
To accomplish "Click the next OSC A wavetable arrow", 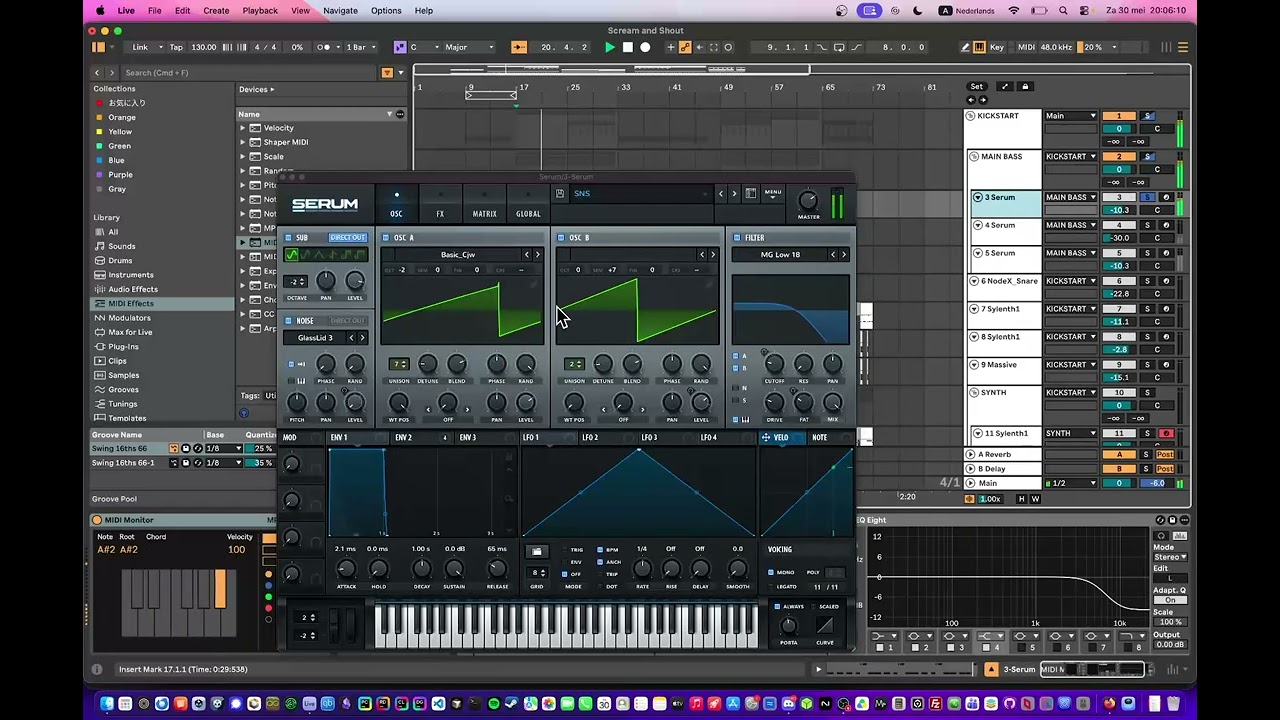I will [x=538, y=255].
